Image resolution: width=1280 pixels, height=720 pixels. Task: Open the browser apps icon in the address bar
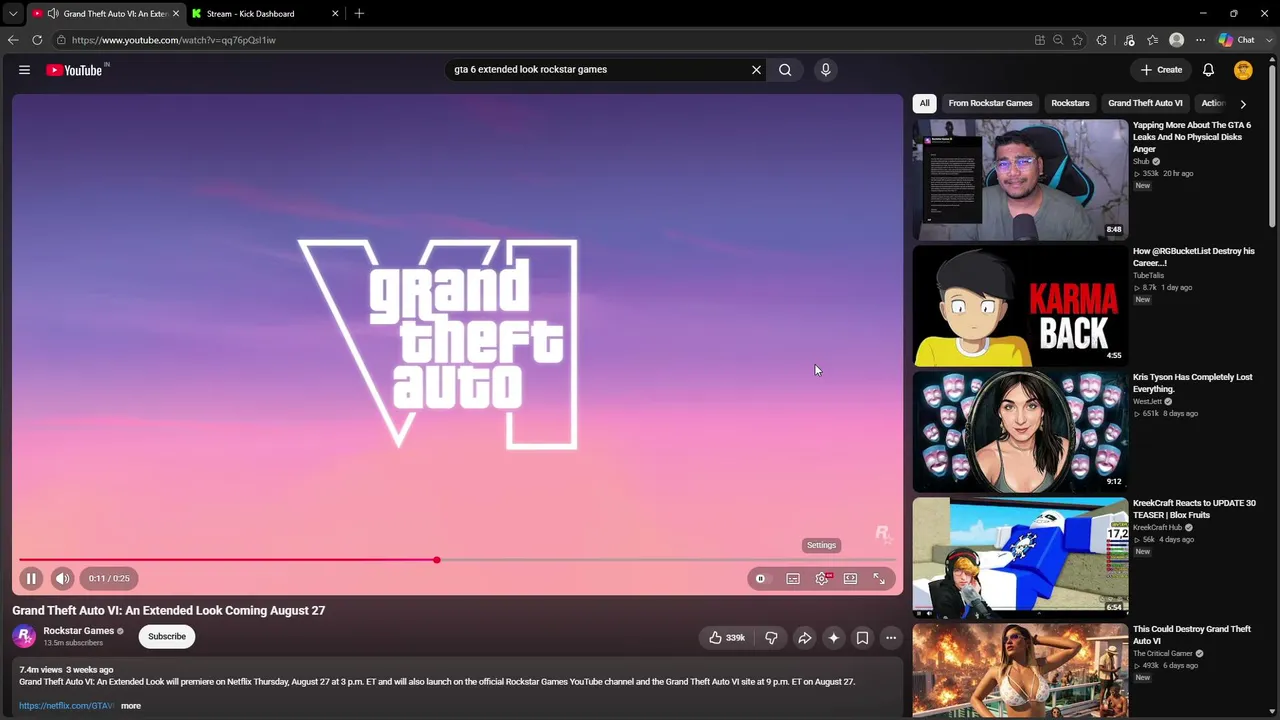click(1040, 40)
